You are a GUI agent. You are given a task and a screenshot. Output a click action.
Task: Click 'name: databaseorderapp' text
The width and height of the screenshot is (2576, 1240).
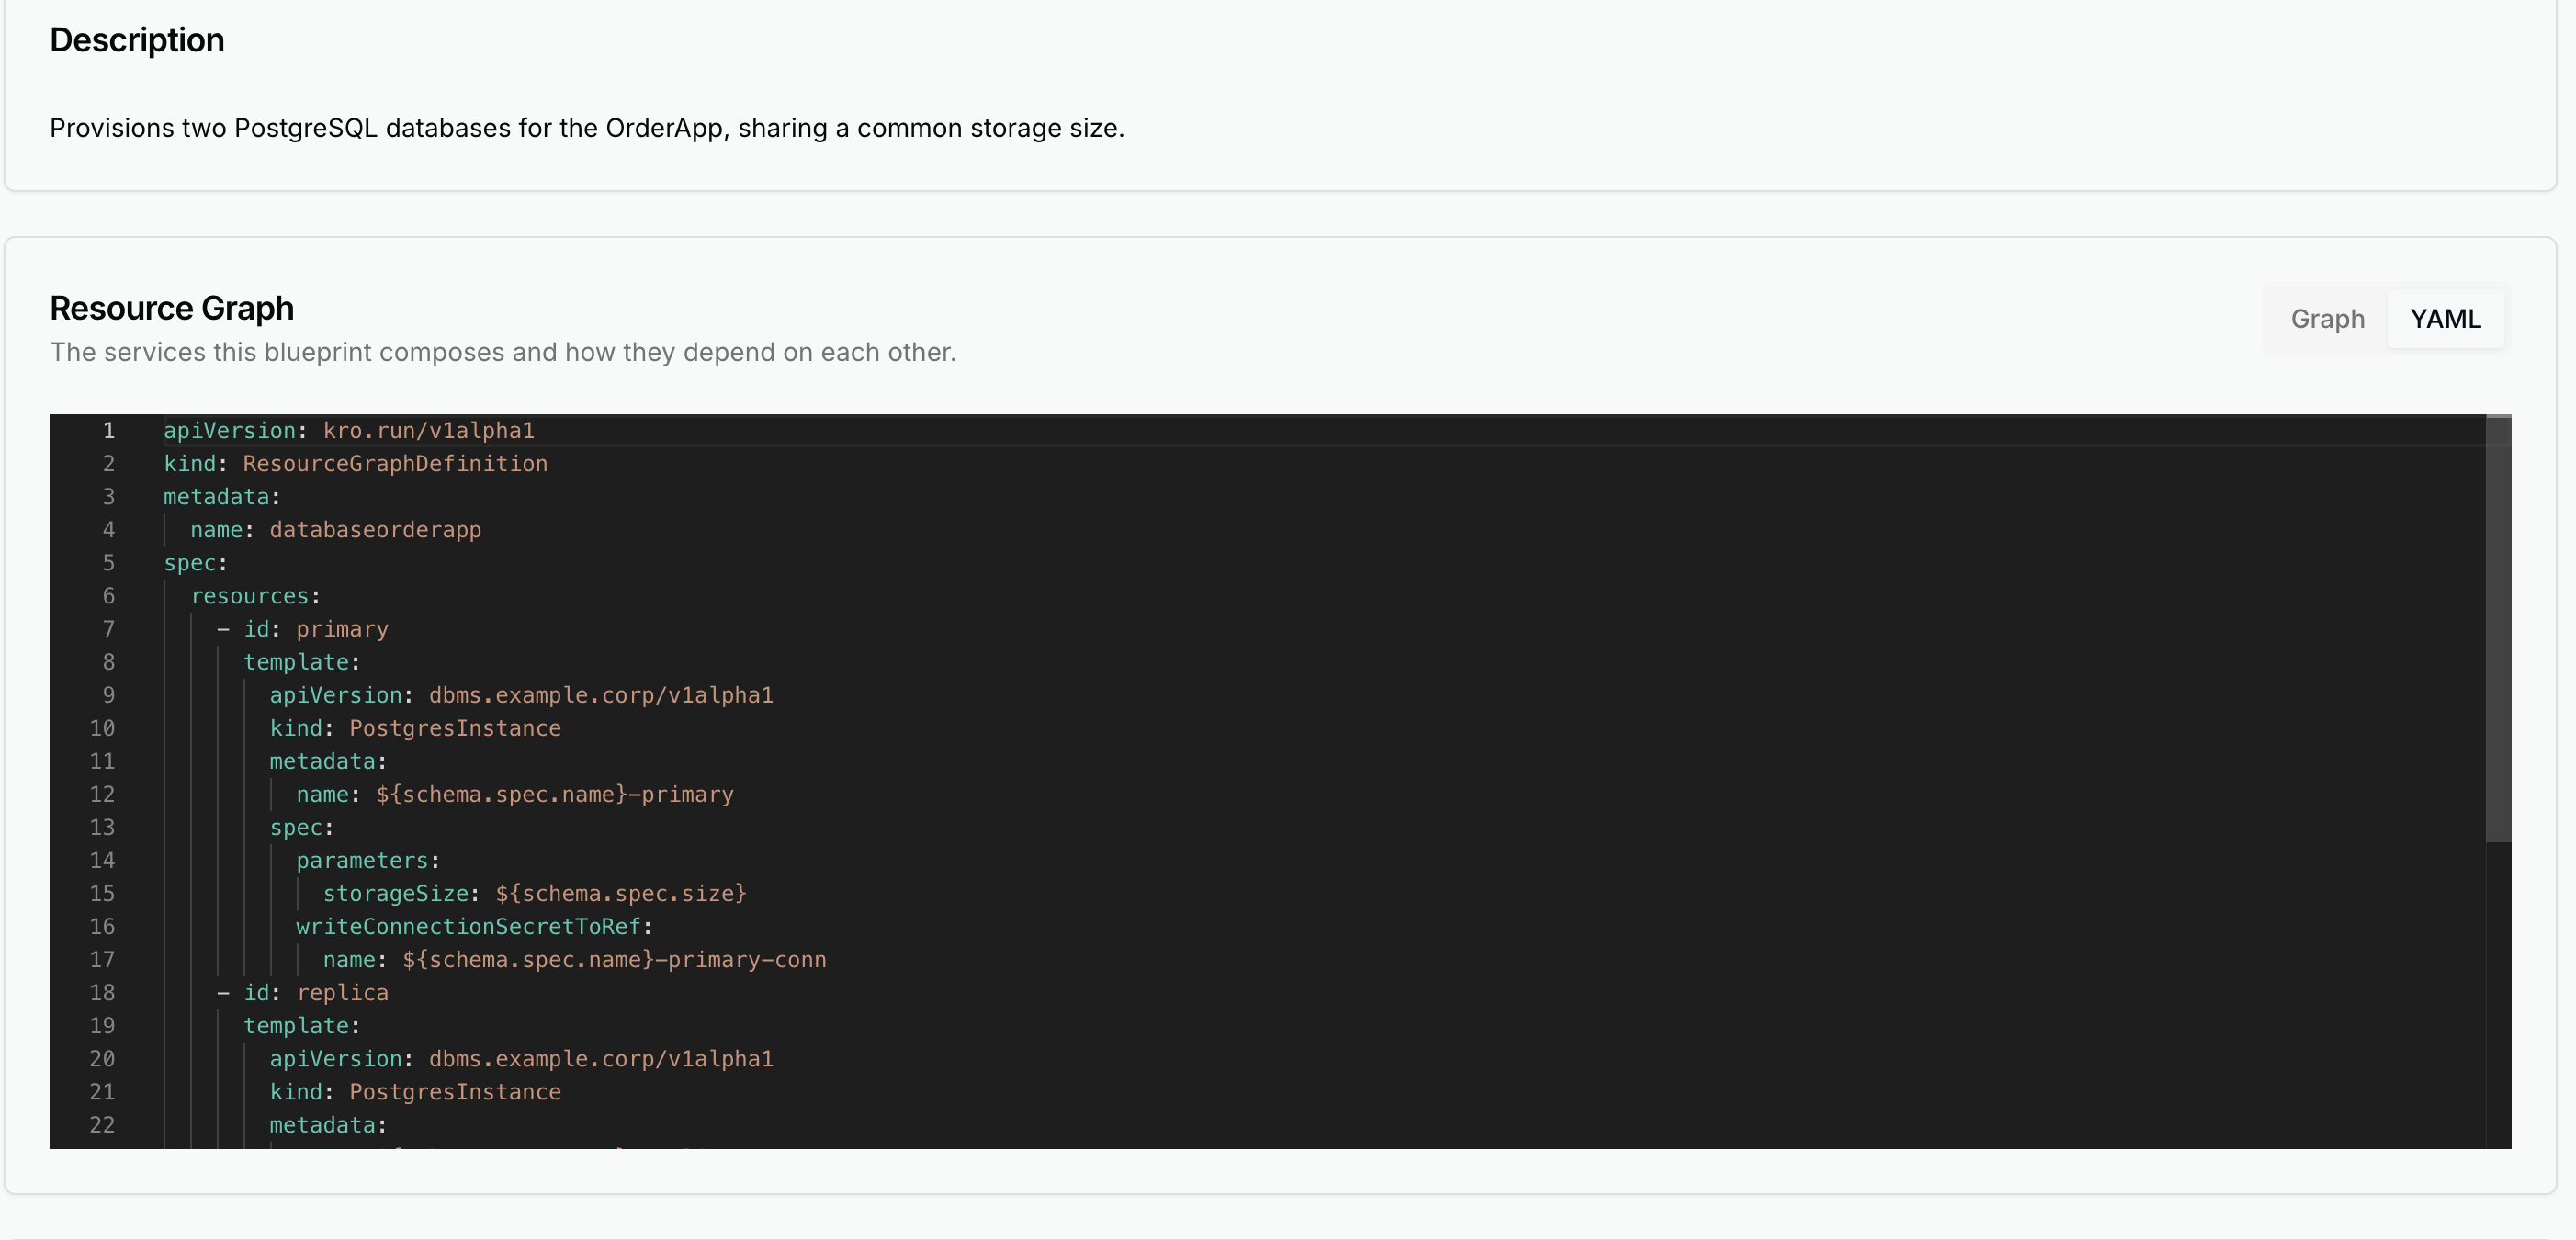click(x=336, y=529)
